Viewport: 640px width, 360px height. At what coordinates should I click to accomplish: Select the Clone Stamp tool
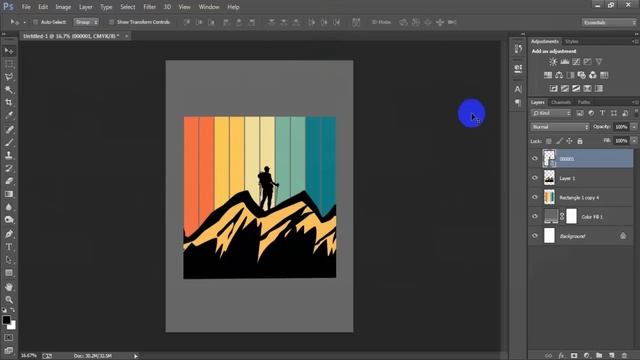click(9, 155)
